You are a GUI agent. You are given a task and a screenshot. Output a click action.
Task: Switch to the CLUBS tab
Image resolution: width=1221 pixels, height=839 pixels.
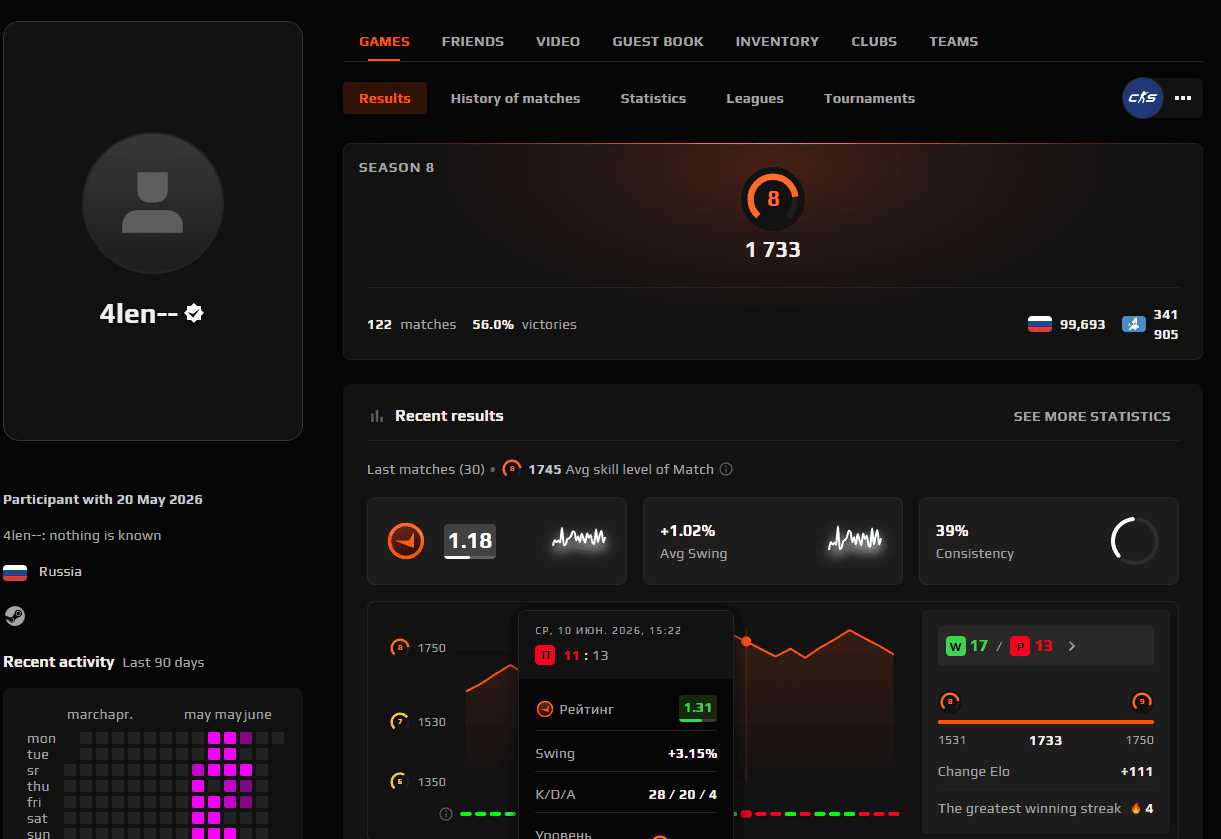(x=874, y=42)
